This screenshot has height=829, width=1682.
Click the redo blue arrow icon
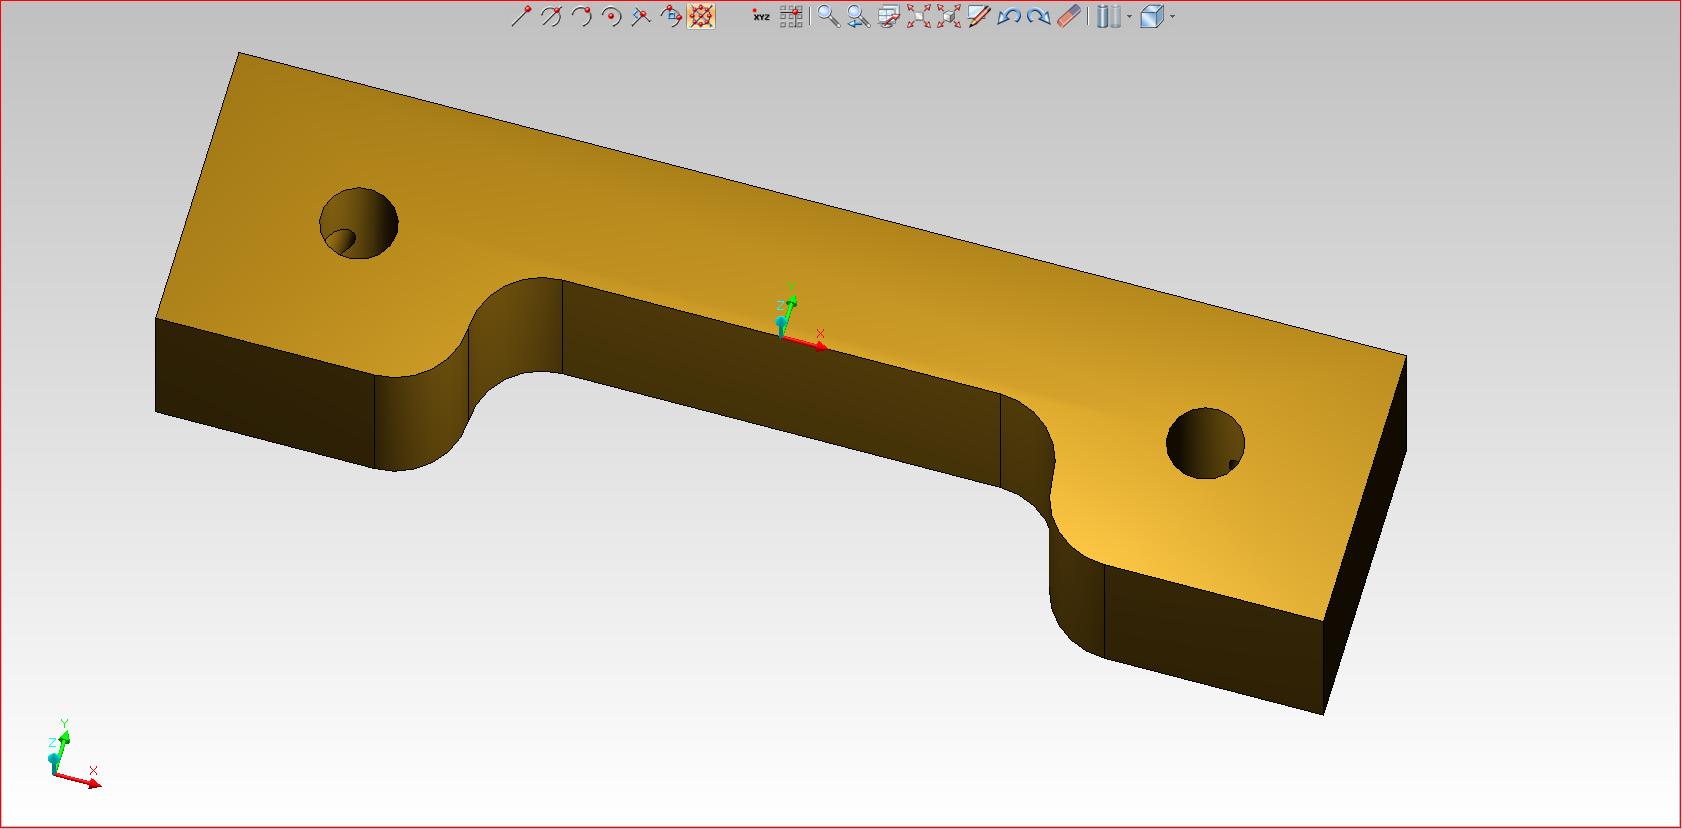tap(1038, 16)
